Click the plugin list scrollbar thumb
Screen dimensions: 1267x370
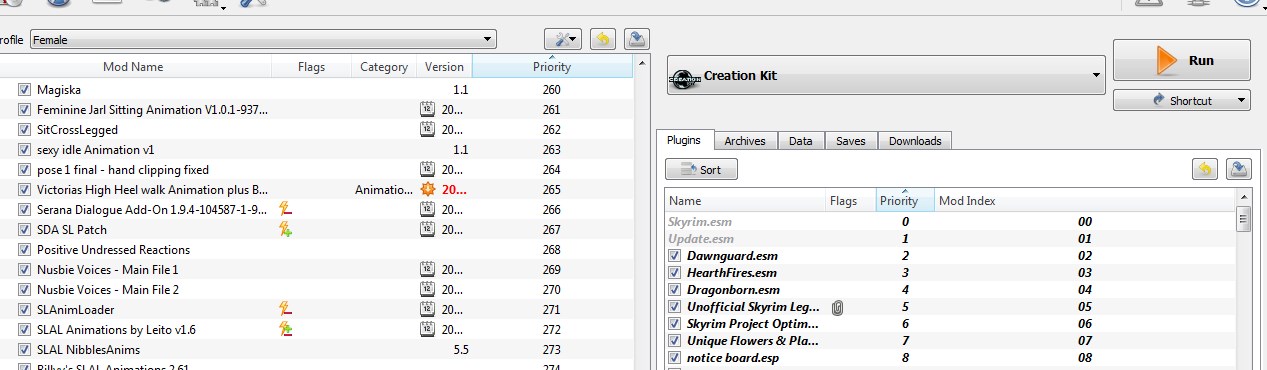[x=1244, y=219]
